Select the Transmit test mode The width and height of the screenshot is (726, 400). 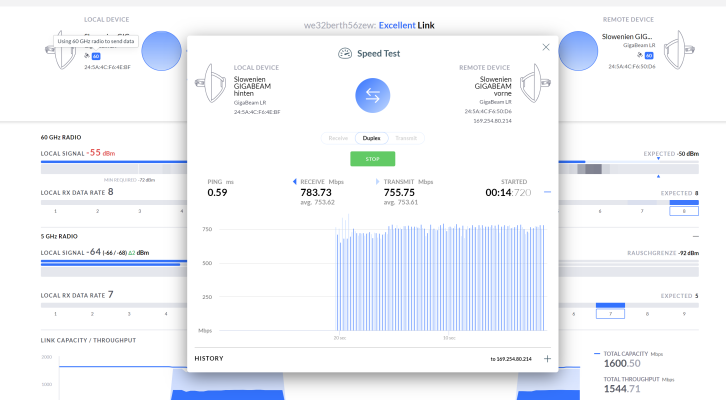click(405, 139)
